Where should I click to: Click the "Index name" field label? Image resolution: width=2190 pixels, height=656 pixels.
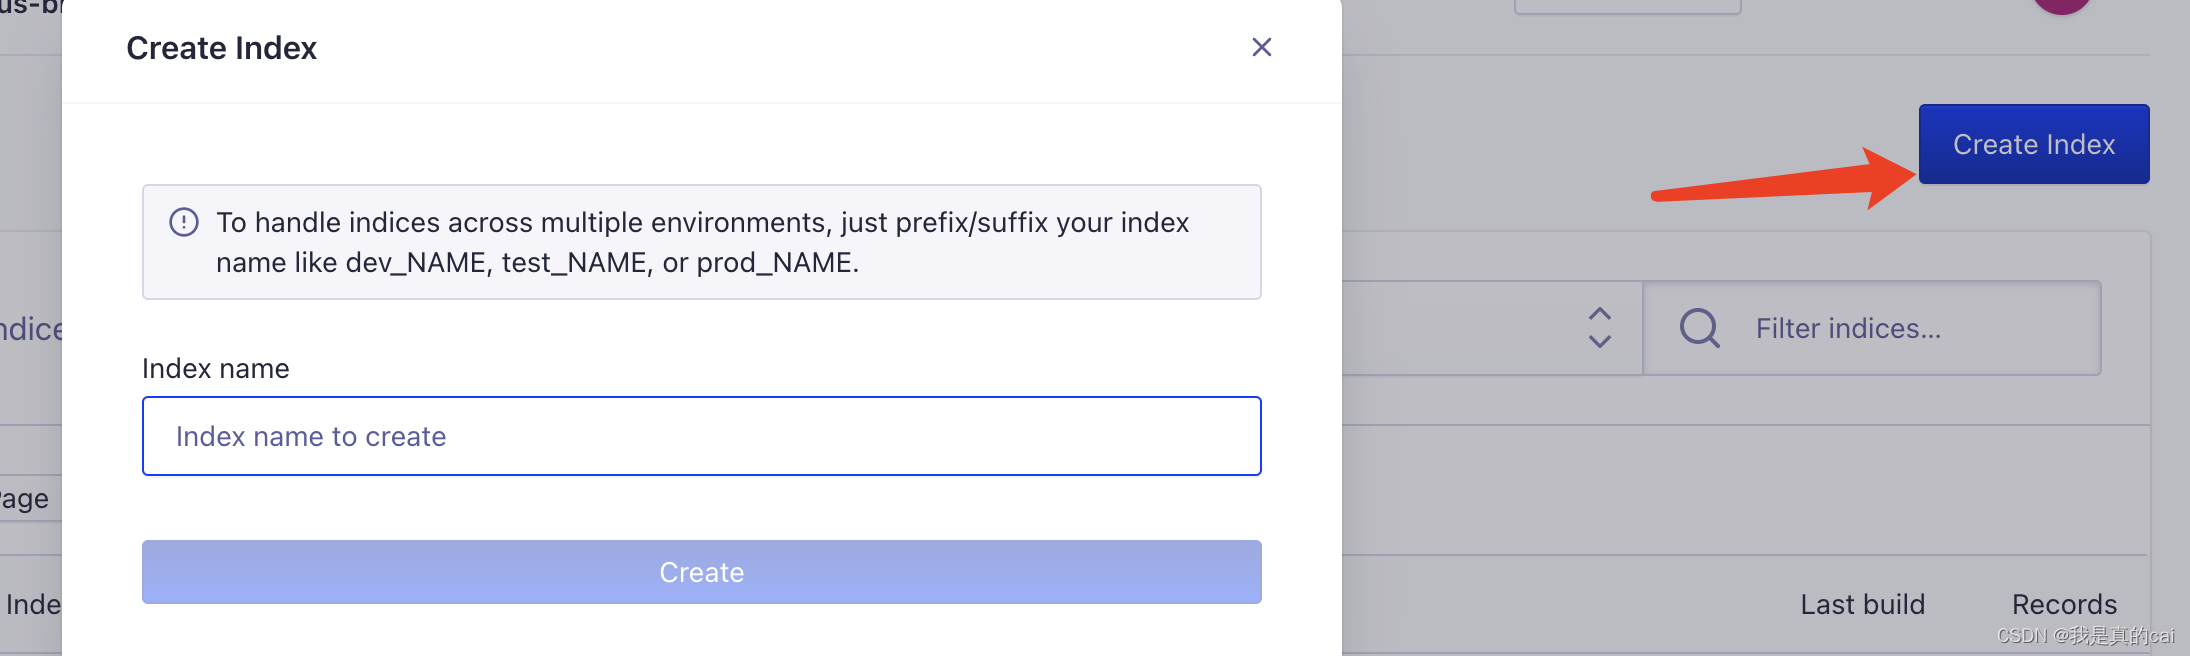(x=216, y=369)
